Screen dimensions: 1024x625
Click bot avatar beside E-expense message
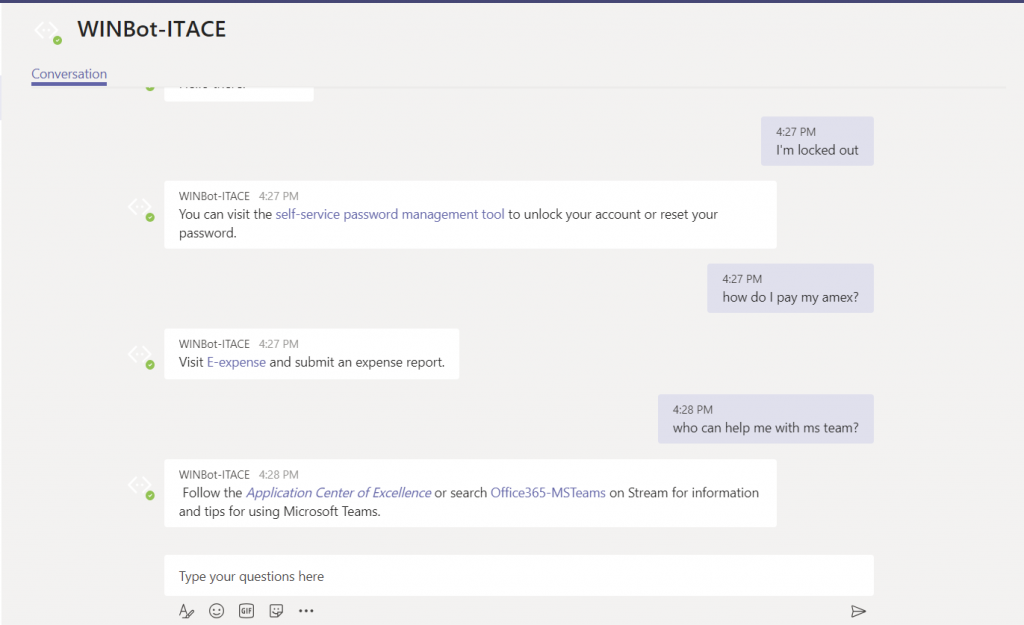(141, 357)
